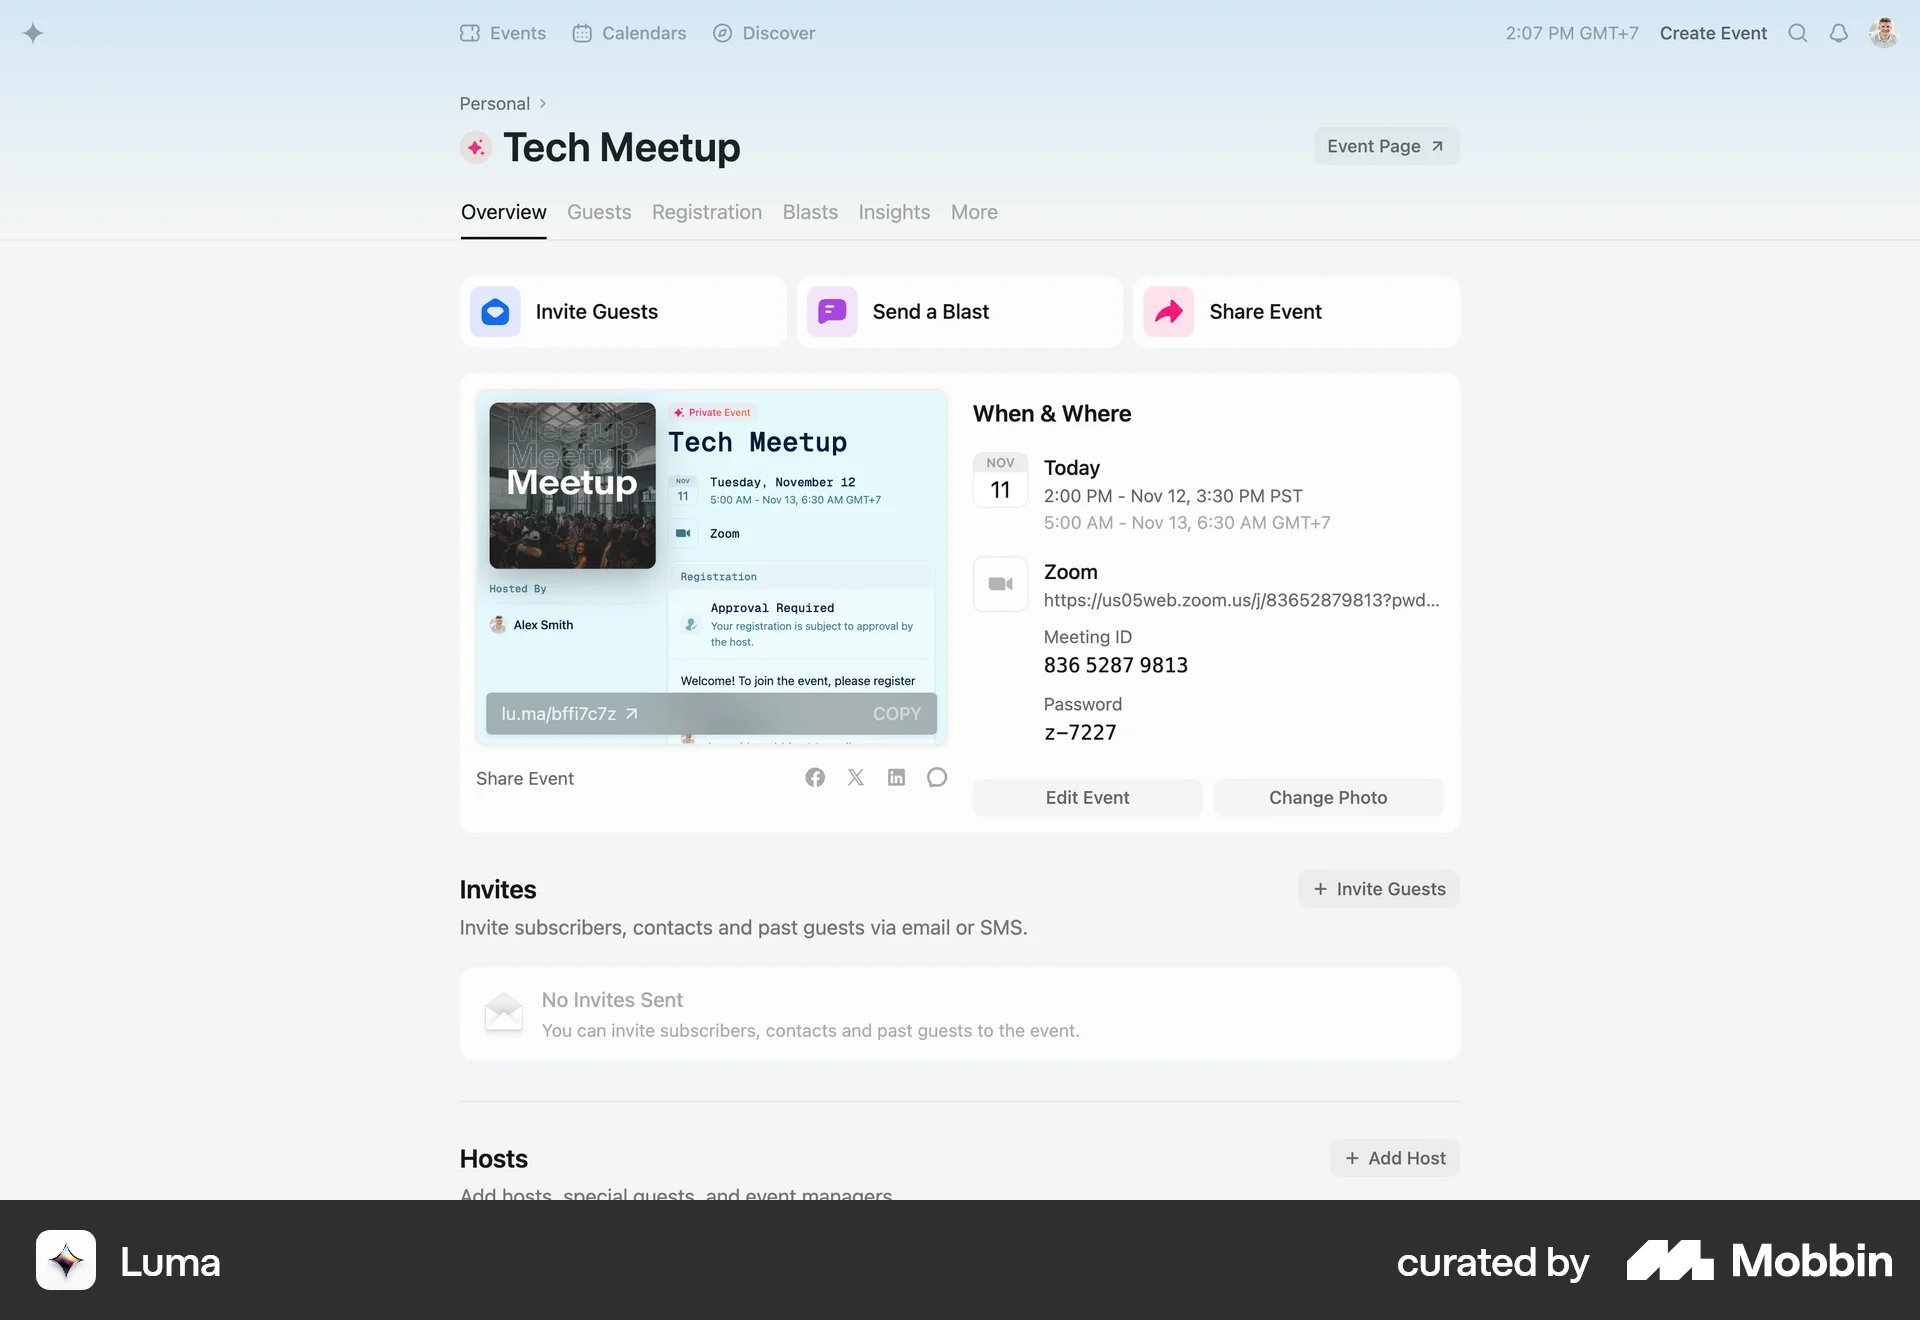Share the event on LinkedIn
Image resolution: width=1920 pixels, height=1320 pixels.
tap(896, 777)
